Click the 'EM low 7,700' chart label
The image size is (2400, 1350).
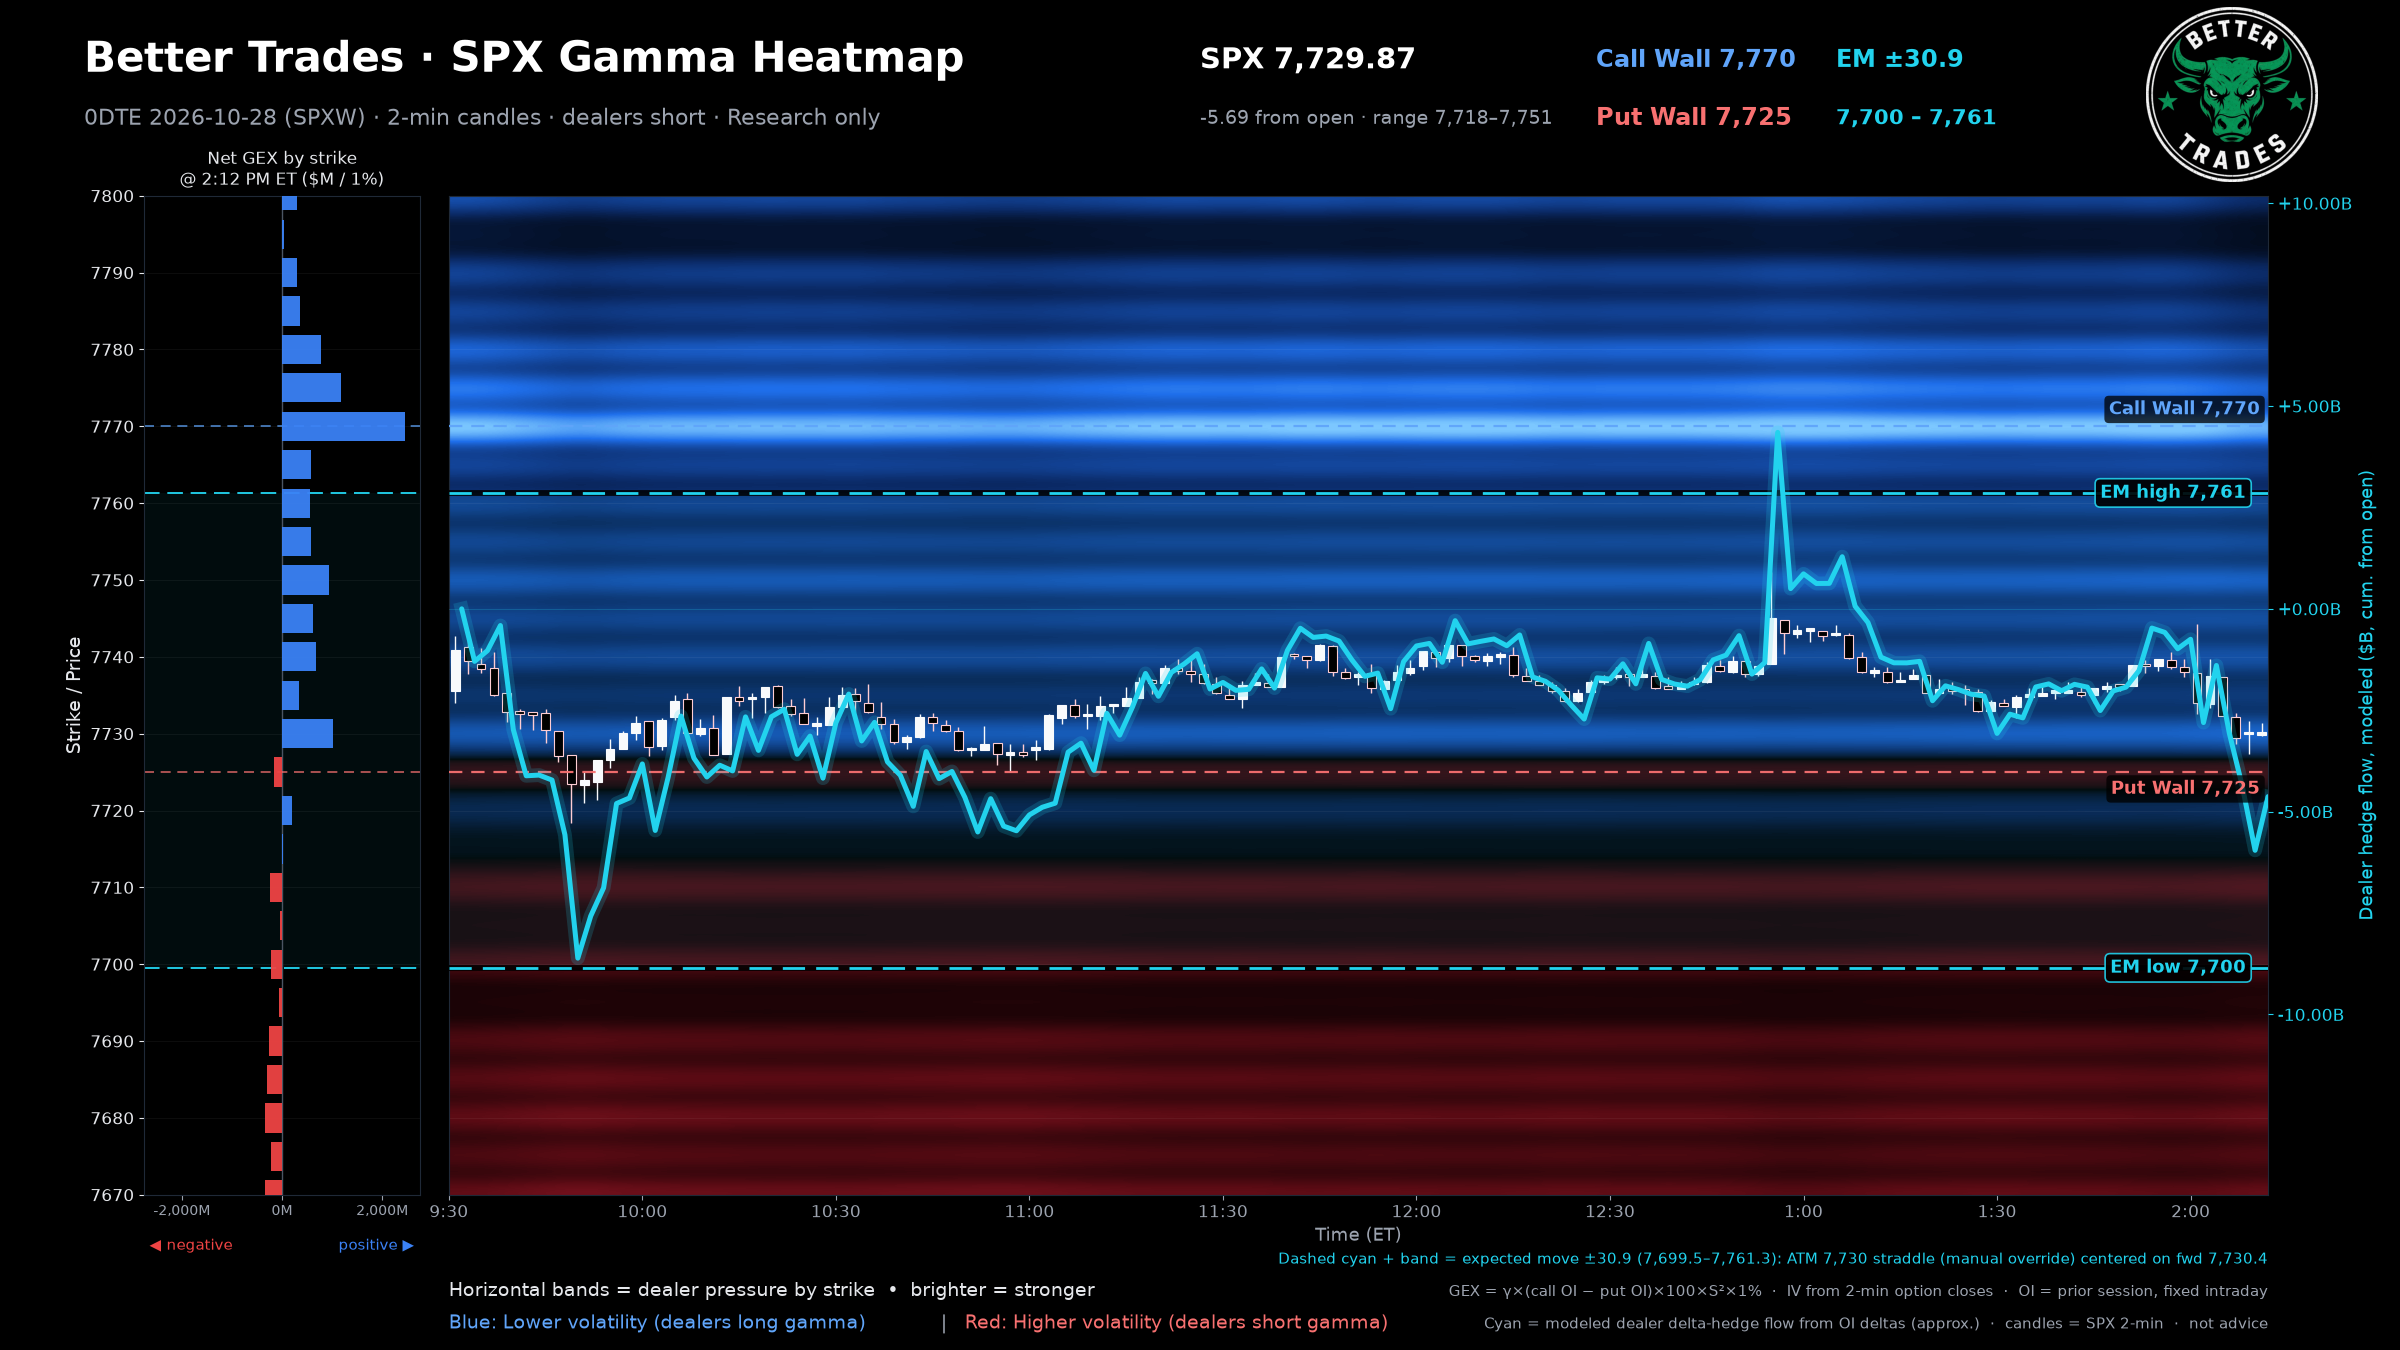2178,967
